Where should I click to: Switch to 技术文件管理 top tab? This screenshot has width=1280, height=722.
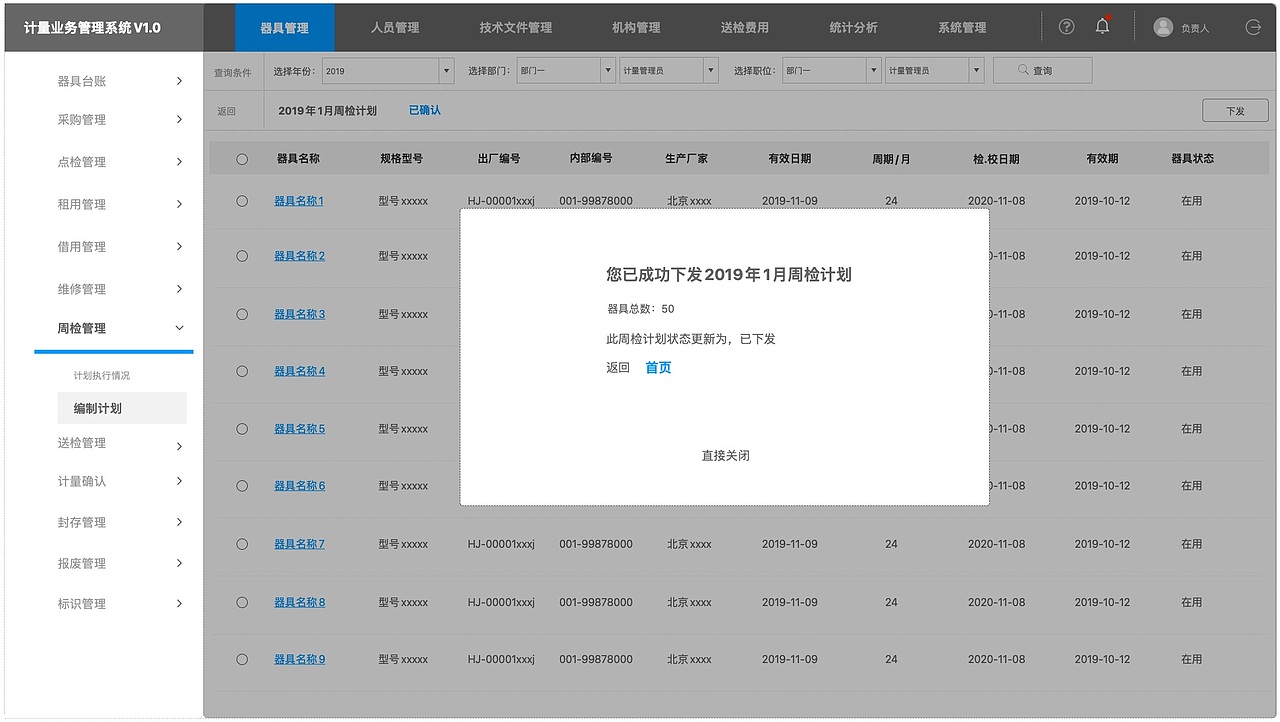pos(516,28)
